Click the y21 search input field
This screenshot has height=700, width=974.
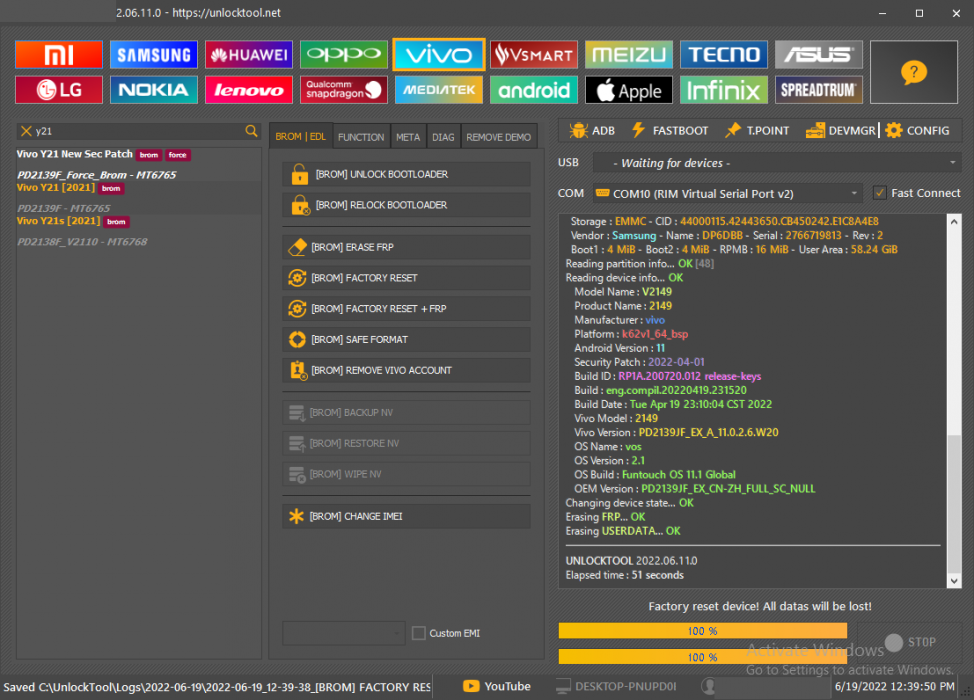click(139, 131)
